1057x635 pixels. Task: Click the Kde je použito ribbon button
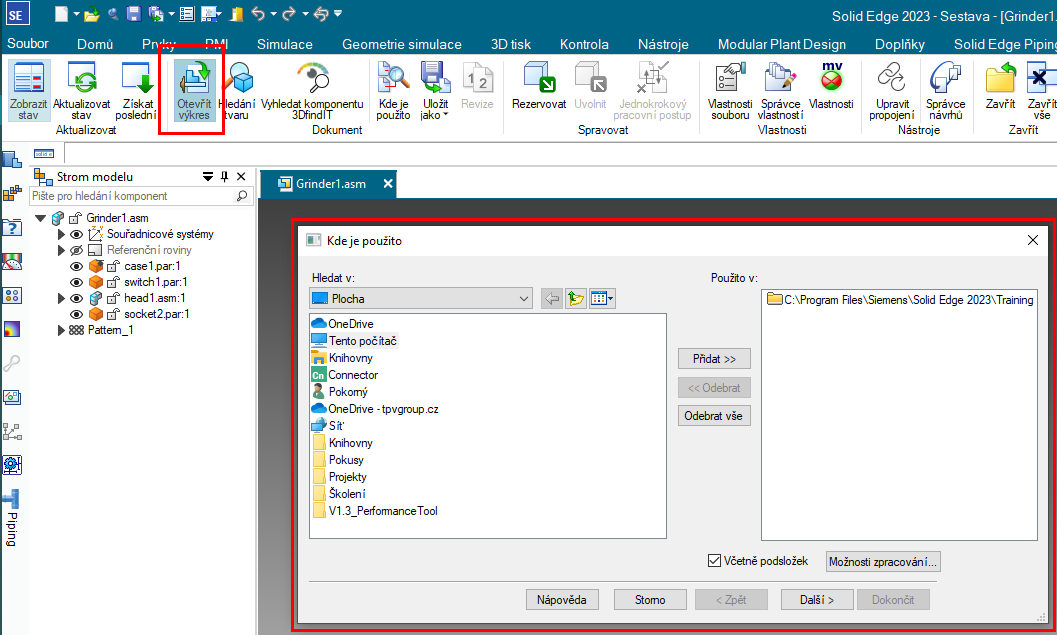tap(393, 92)
